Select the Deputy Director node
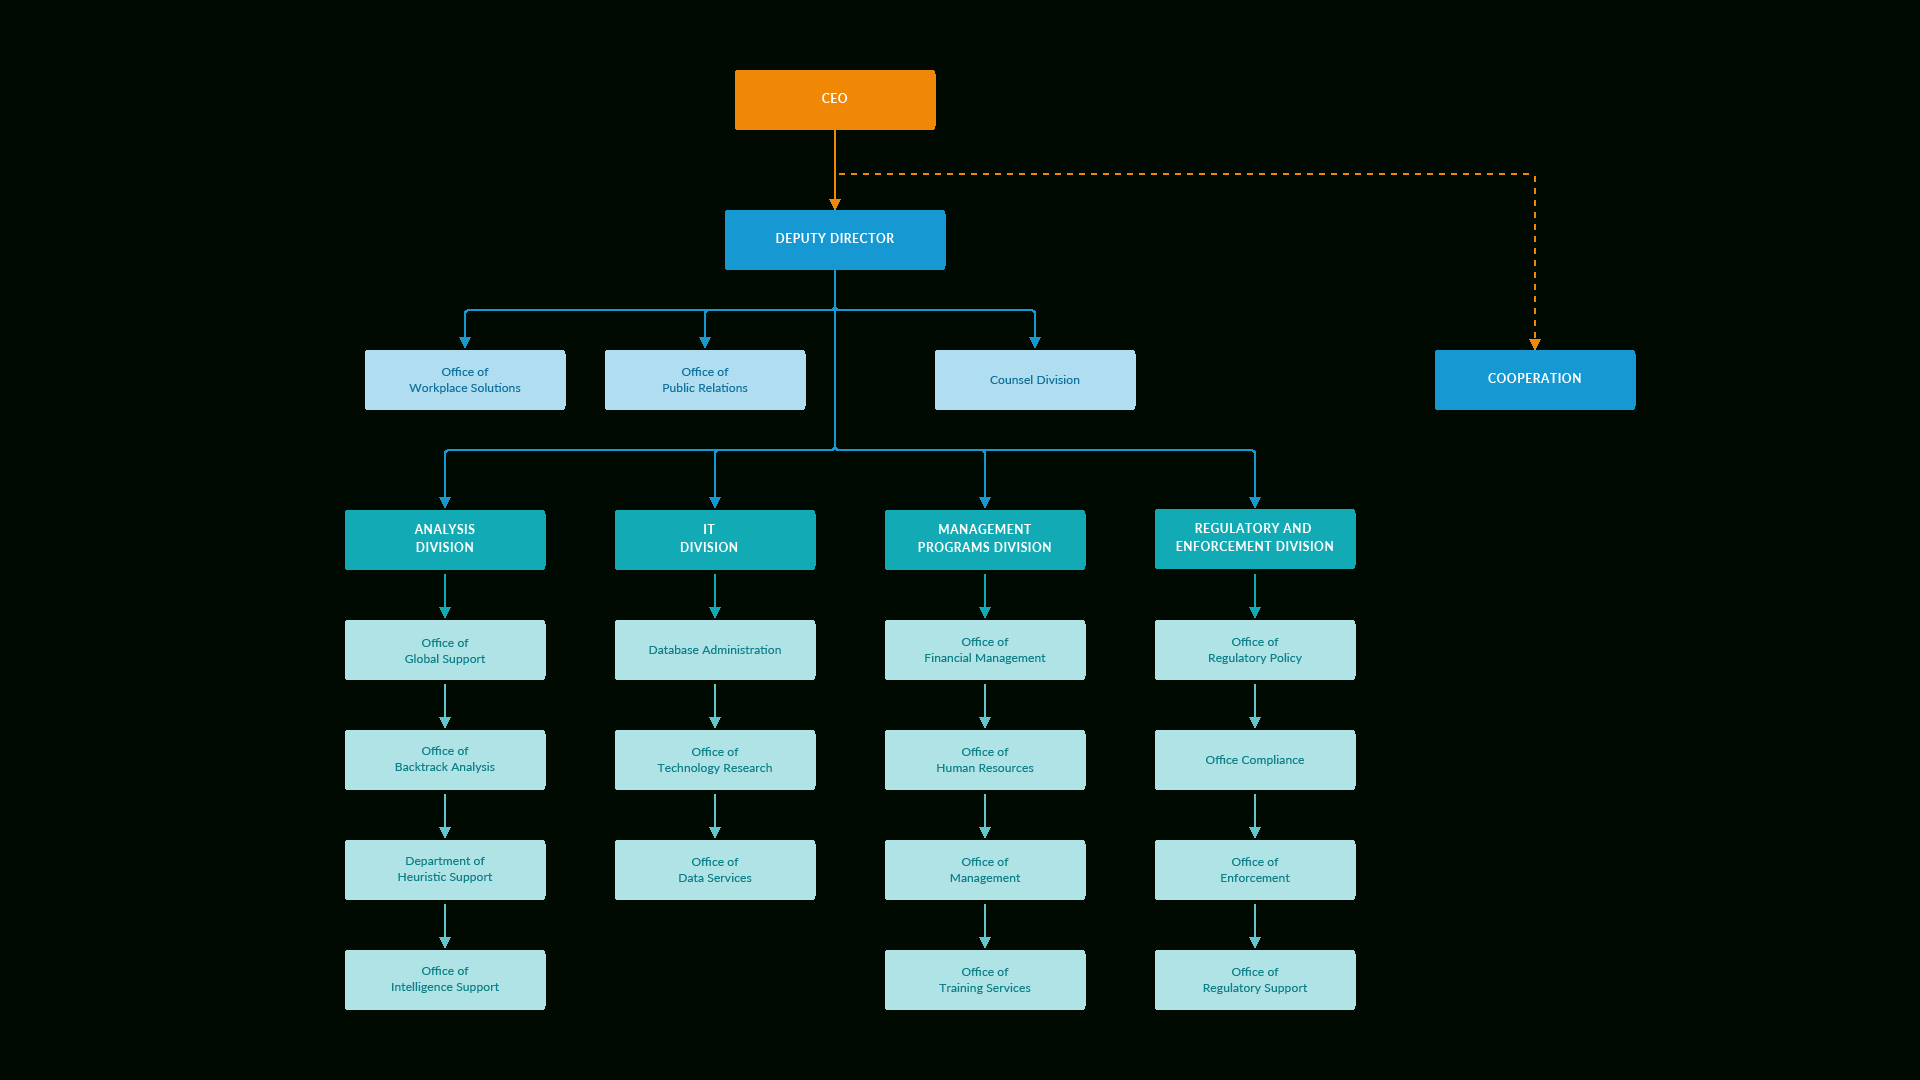The image size is (1920, 1080). point(835,239)
